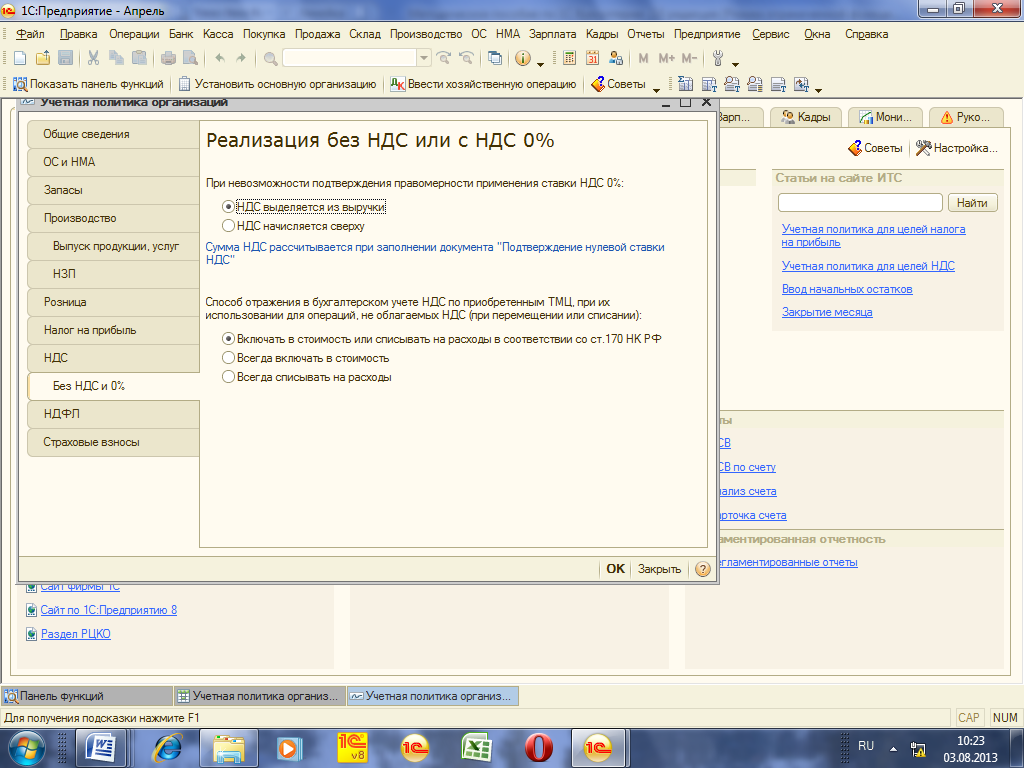The height and width of the screenshot is (768, 1024).
Task: Click the Найти button
Action: point(972,203)
